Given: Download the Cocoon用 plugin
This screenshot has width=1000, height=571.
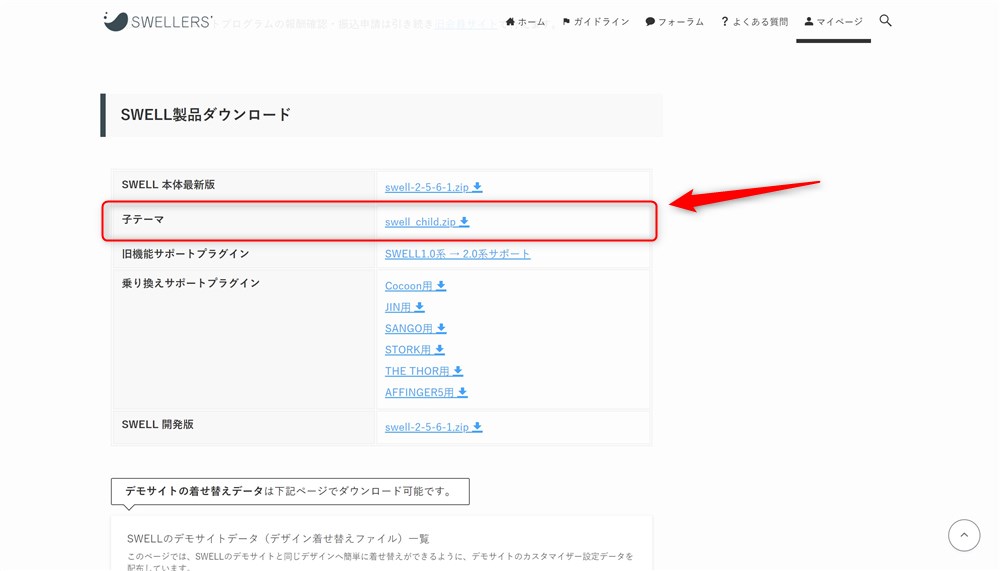Looking at the screenshot, I should coord(415,285).
